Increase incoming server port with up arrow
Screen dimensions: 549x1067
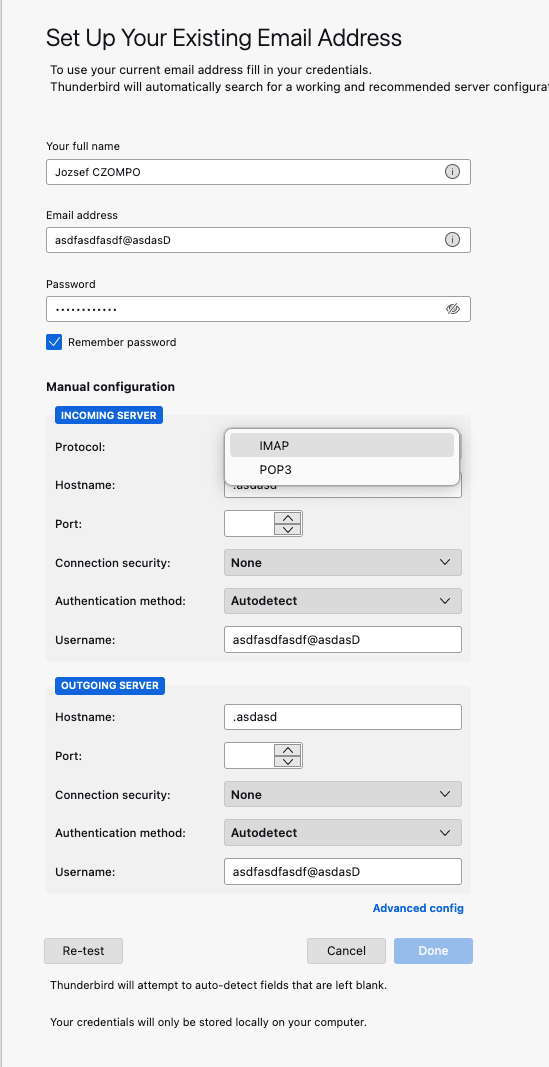tap(288, 517)
